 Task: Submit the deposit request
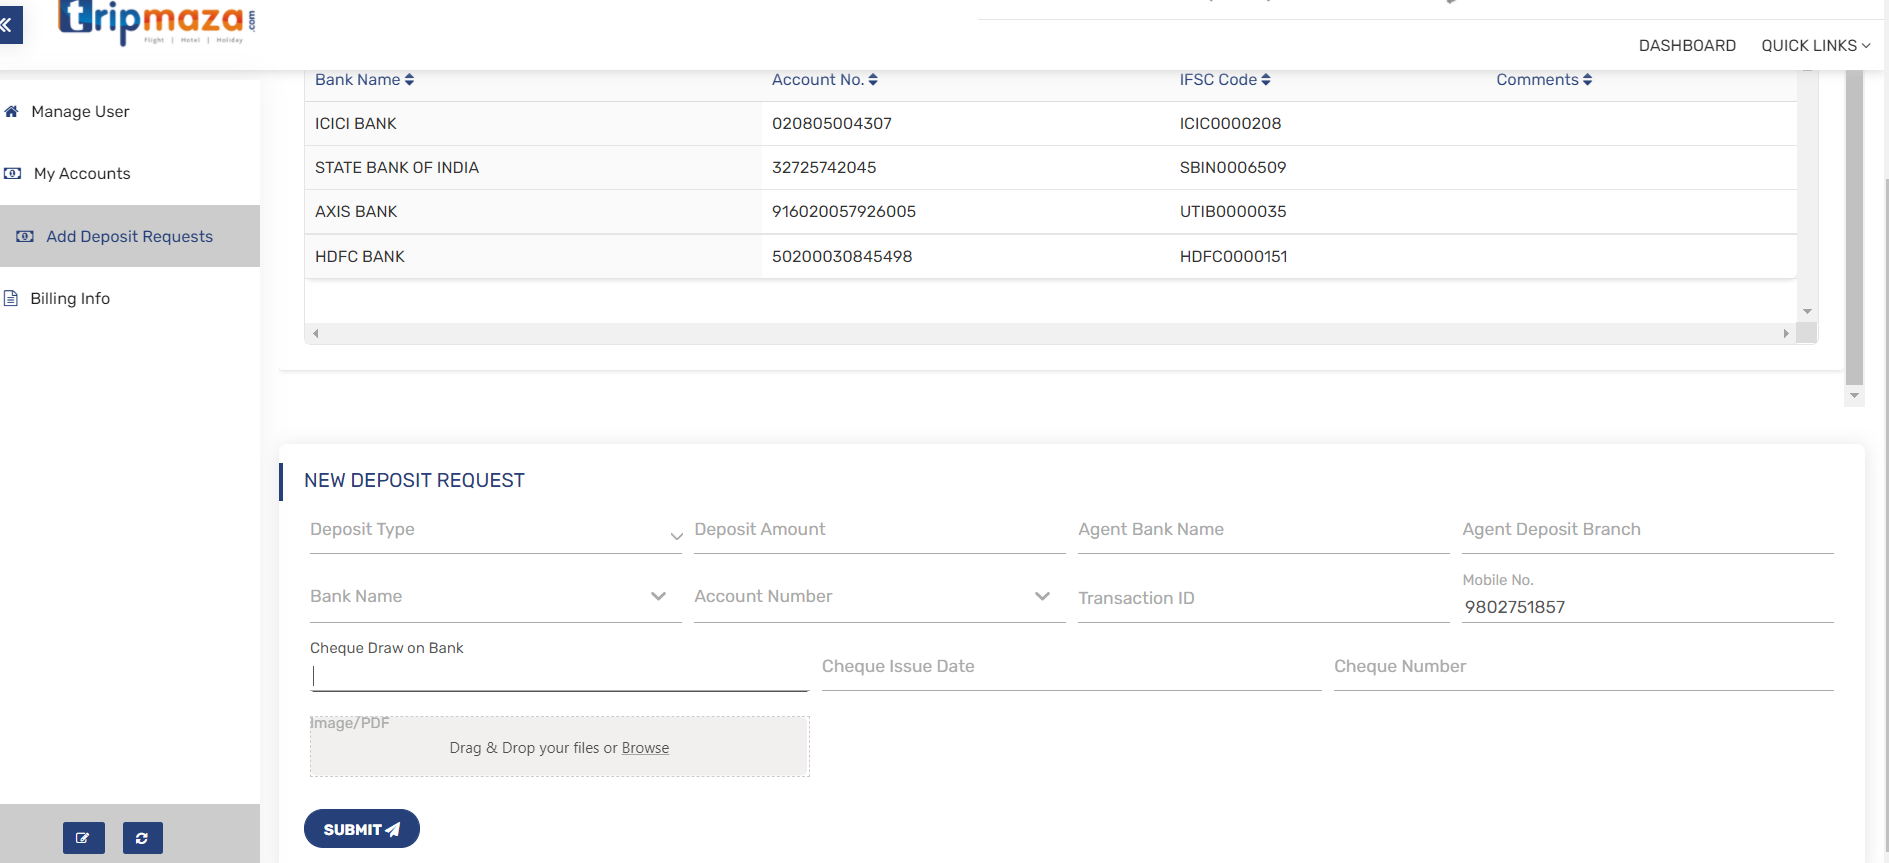coord(361,829)
